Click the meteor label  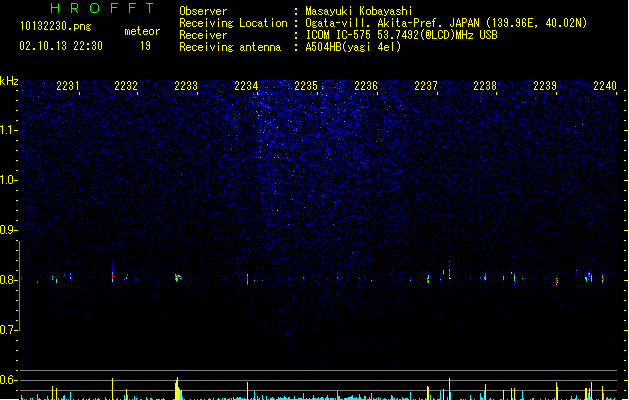point(142,31)
